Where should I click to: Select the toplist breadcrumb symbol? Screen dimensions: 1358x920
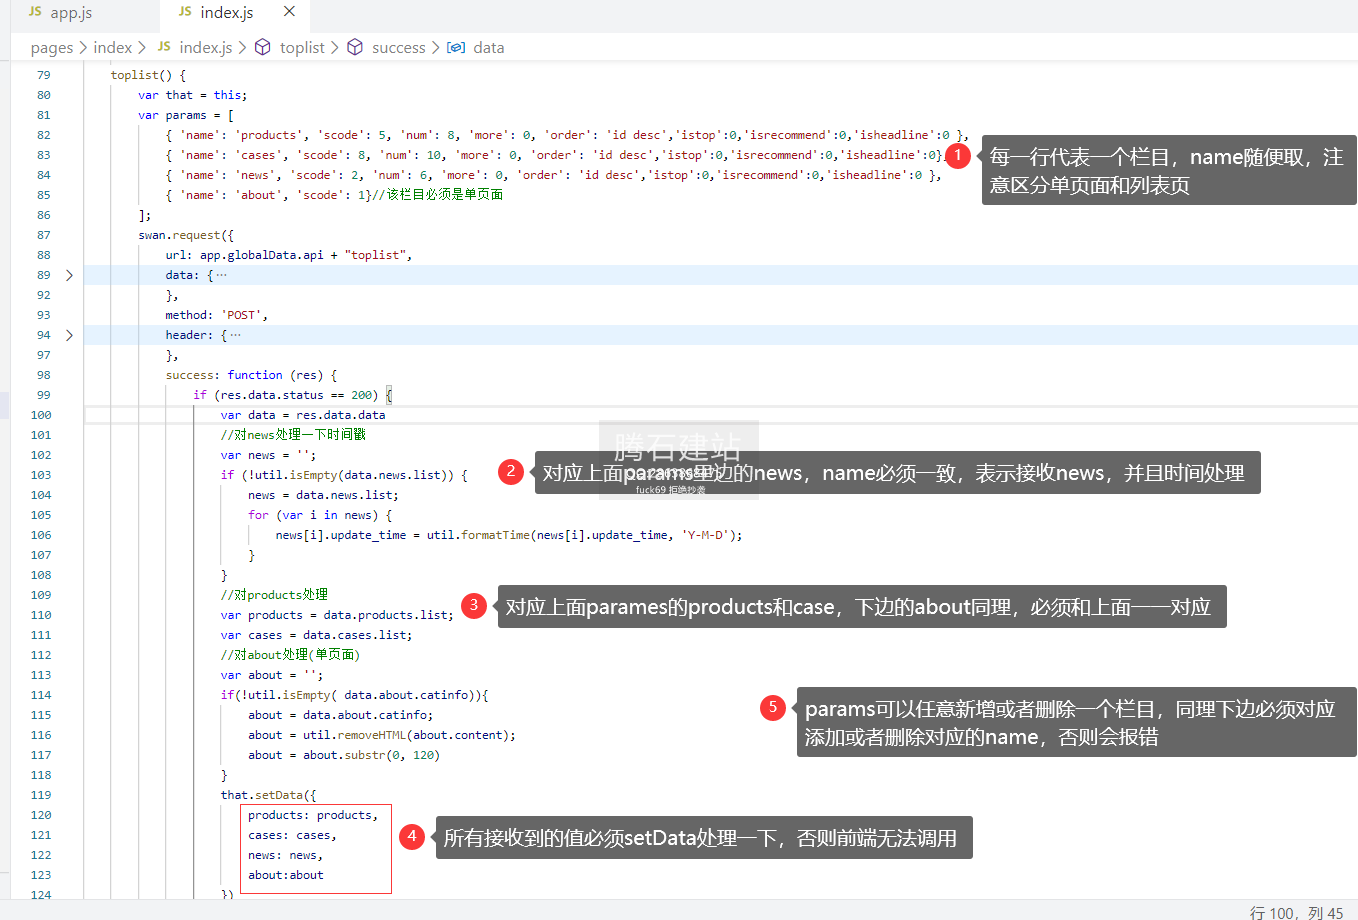302,47
